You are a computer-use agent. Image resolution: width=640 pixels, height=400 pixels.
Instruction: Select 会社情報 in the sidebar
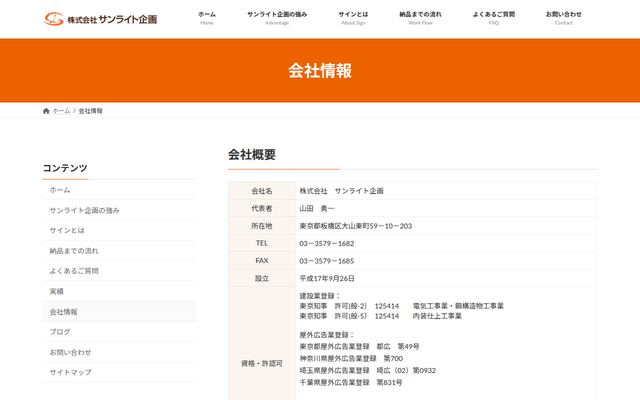click(119, 311)
